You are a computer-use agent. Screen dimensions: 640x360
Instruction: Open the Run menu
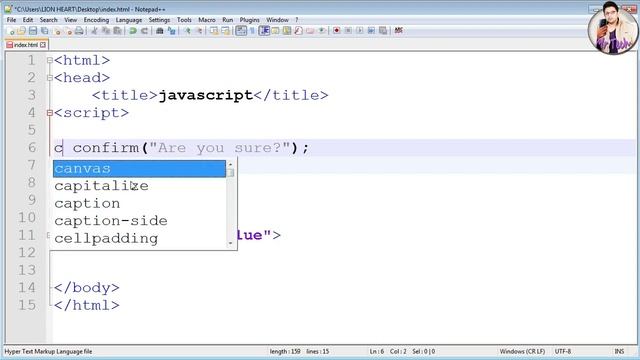[227, 20]
